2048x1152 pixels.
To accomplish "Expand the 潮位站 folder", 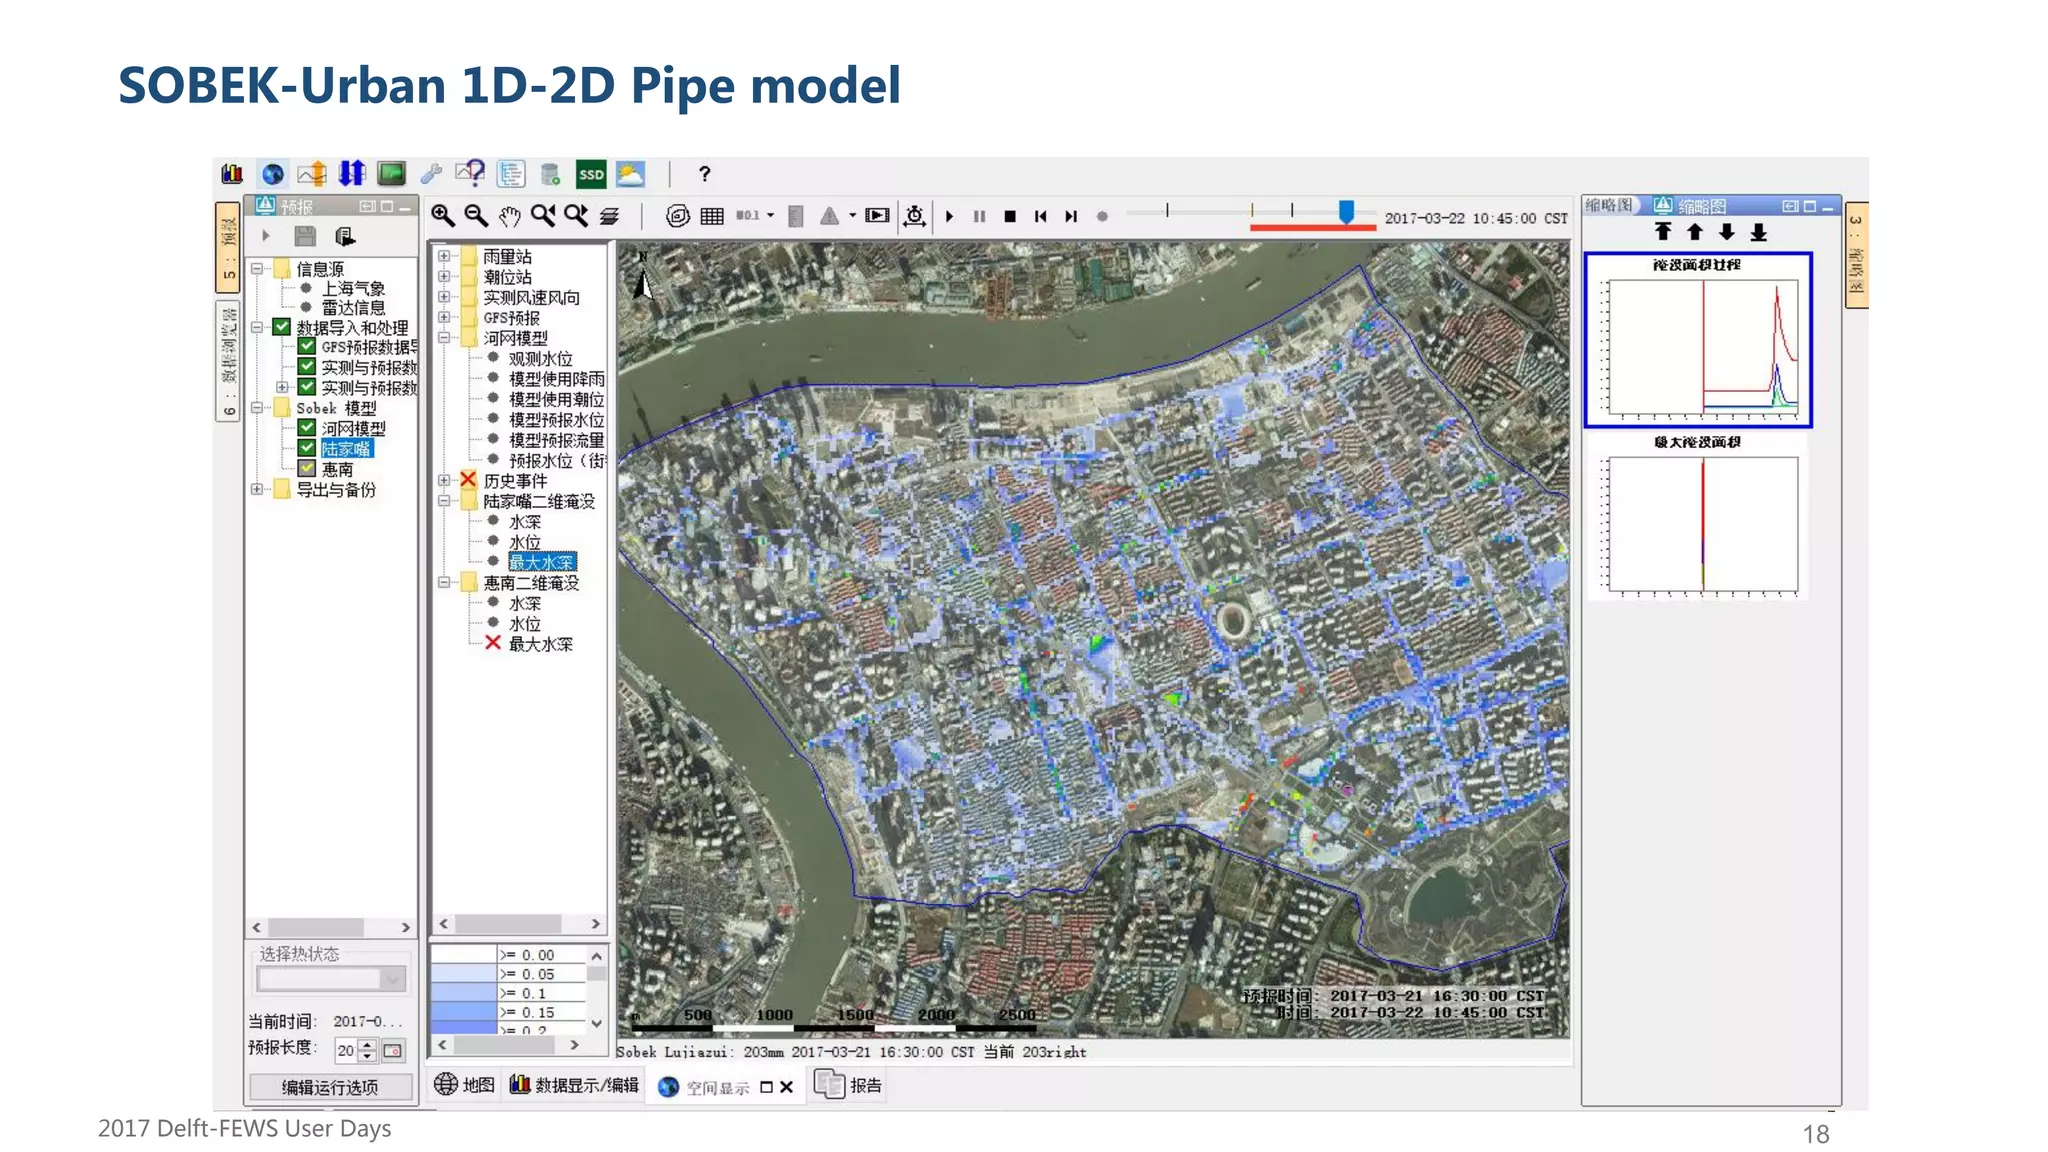I will tap(444, 277).
